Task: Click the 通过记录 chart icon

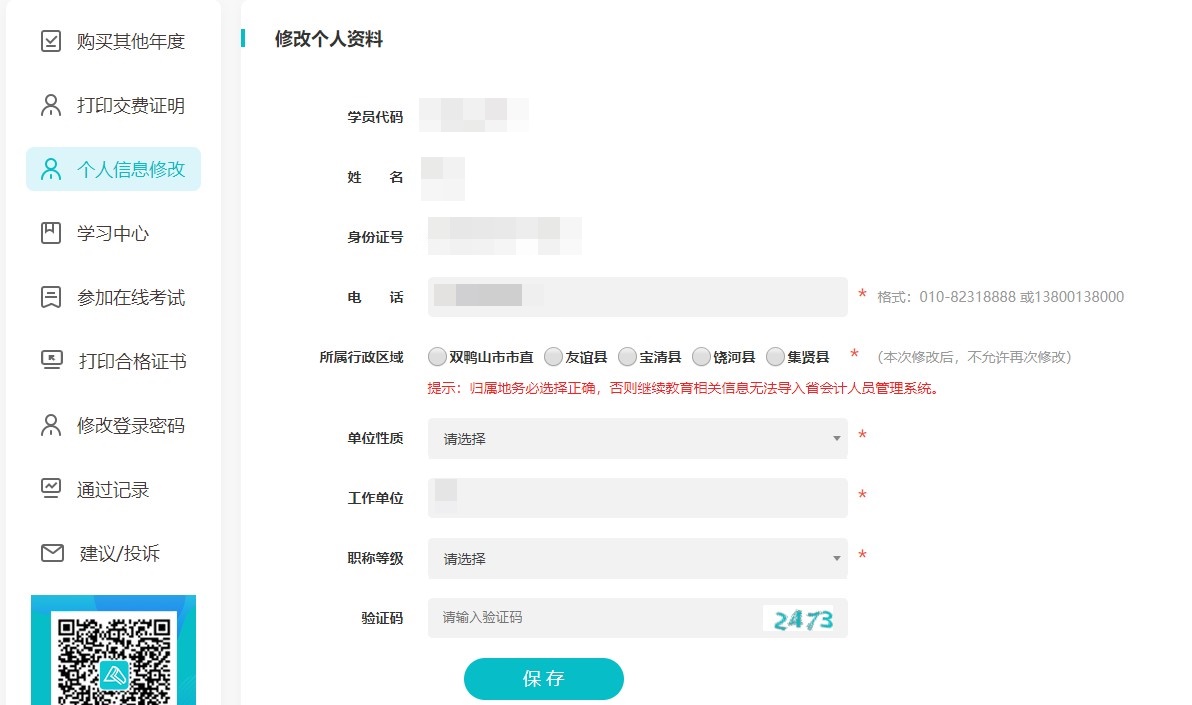Action: tap(50, 489)
